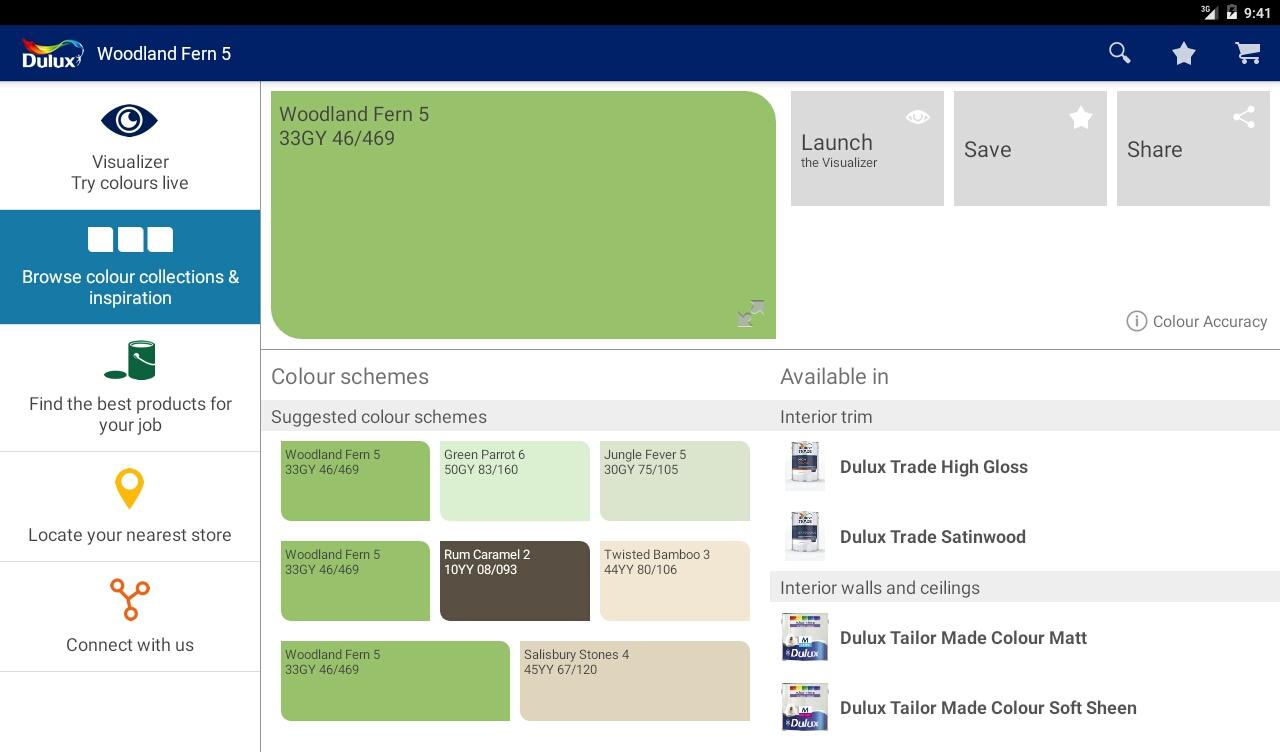The image size is (1280, 752).
Task: Tap the Visualizer eye icon in sidebar
Action: tap(130, 121)
